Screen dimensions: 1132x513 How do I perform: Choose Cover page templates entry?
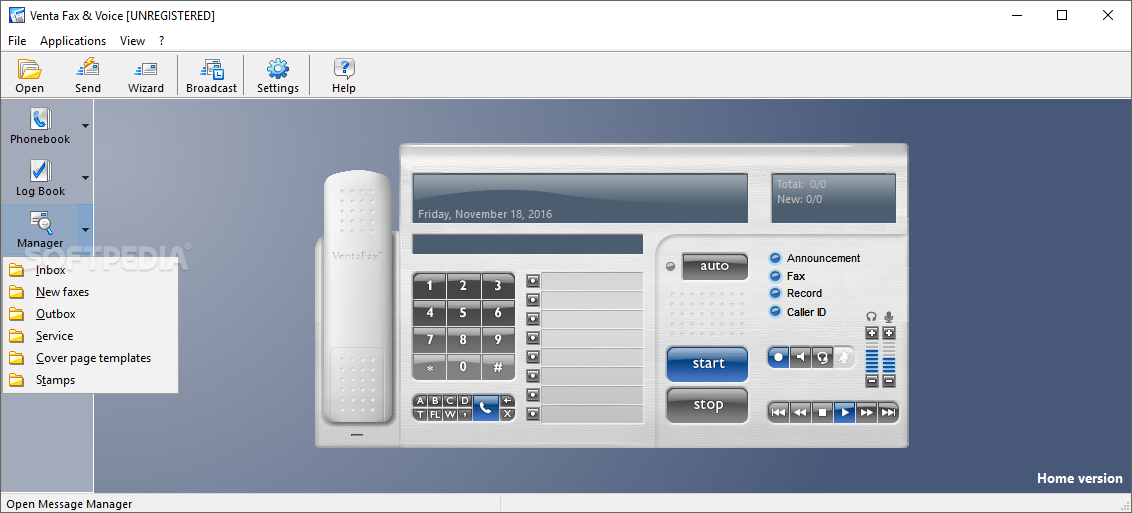point(91,358)
